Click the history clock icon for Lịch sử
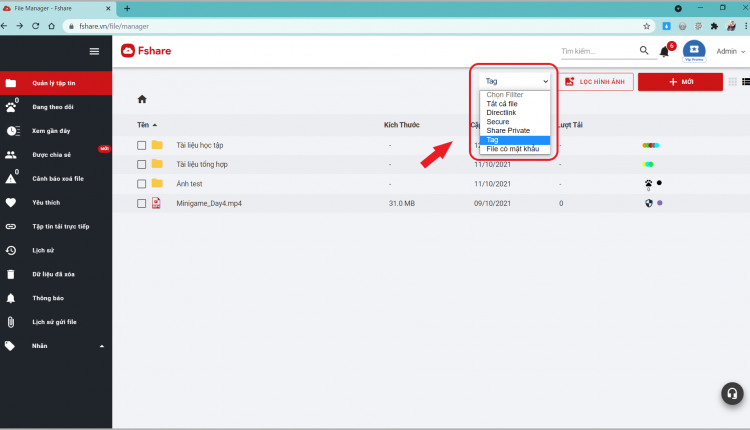The image size is (750, 430). coord(11,250)
